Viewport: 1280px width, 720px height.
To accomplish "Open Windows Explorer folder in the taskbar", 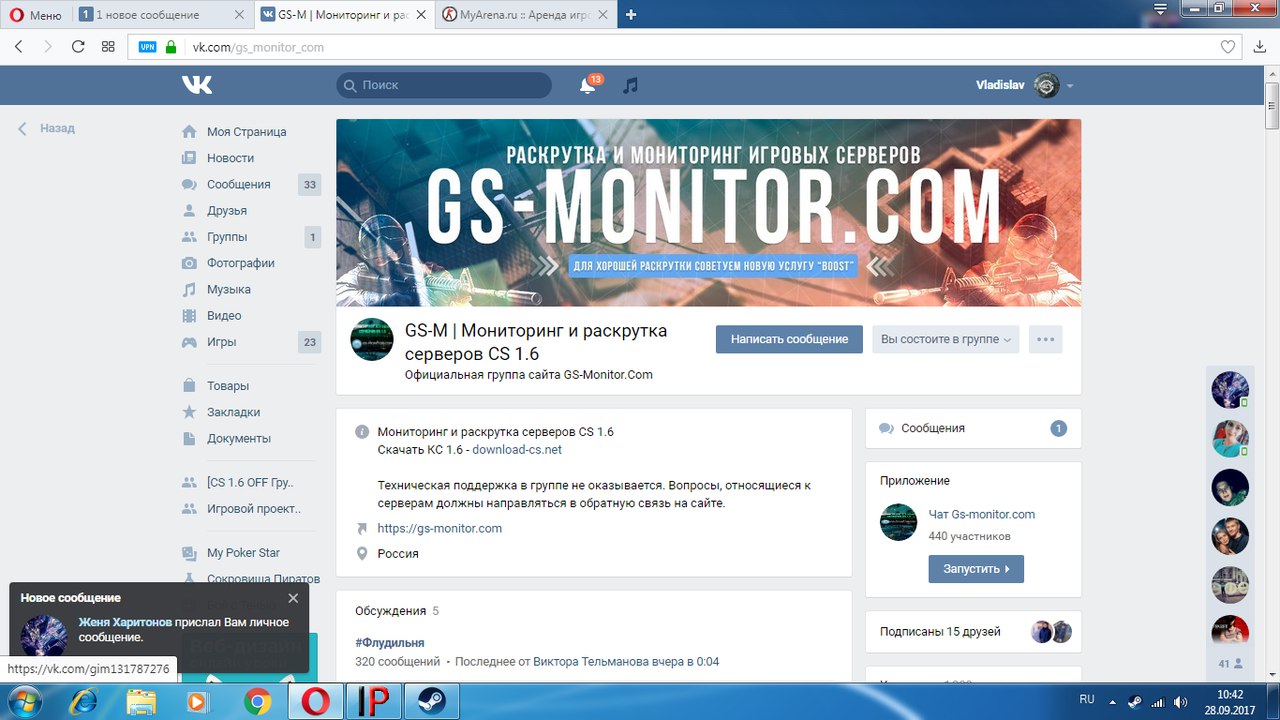I will [141, 702].
